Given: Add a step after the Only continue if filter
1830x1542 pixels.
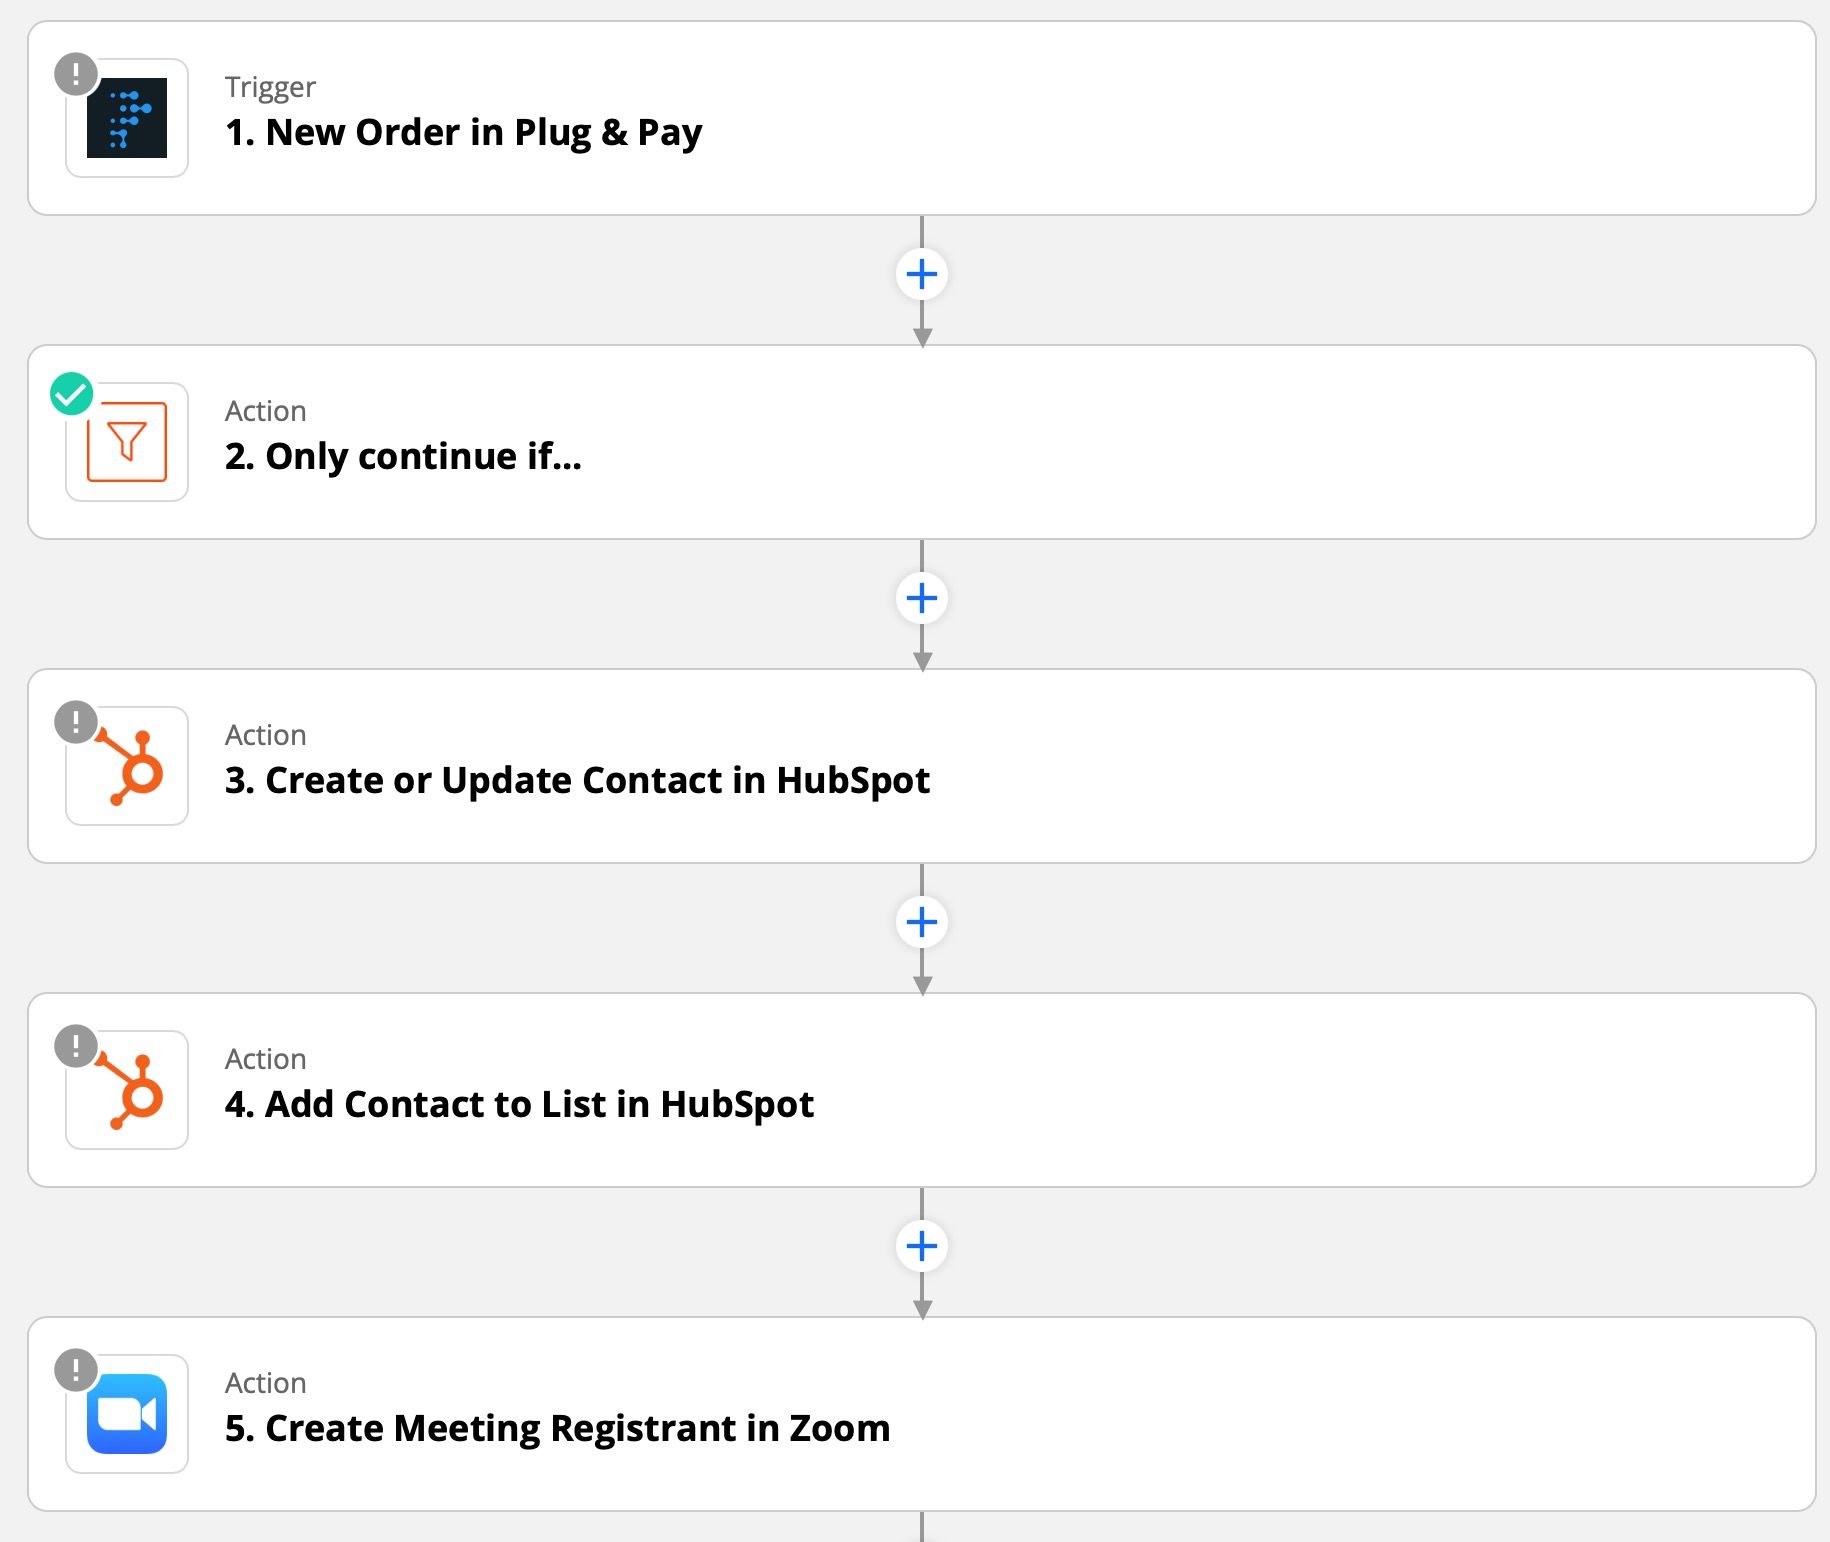Looking at the screenshot, I should (922, 598).
